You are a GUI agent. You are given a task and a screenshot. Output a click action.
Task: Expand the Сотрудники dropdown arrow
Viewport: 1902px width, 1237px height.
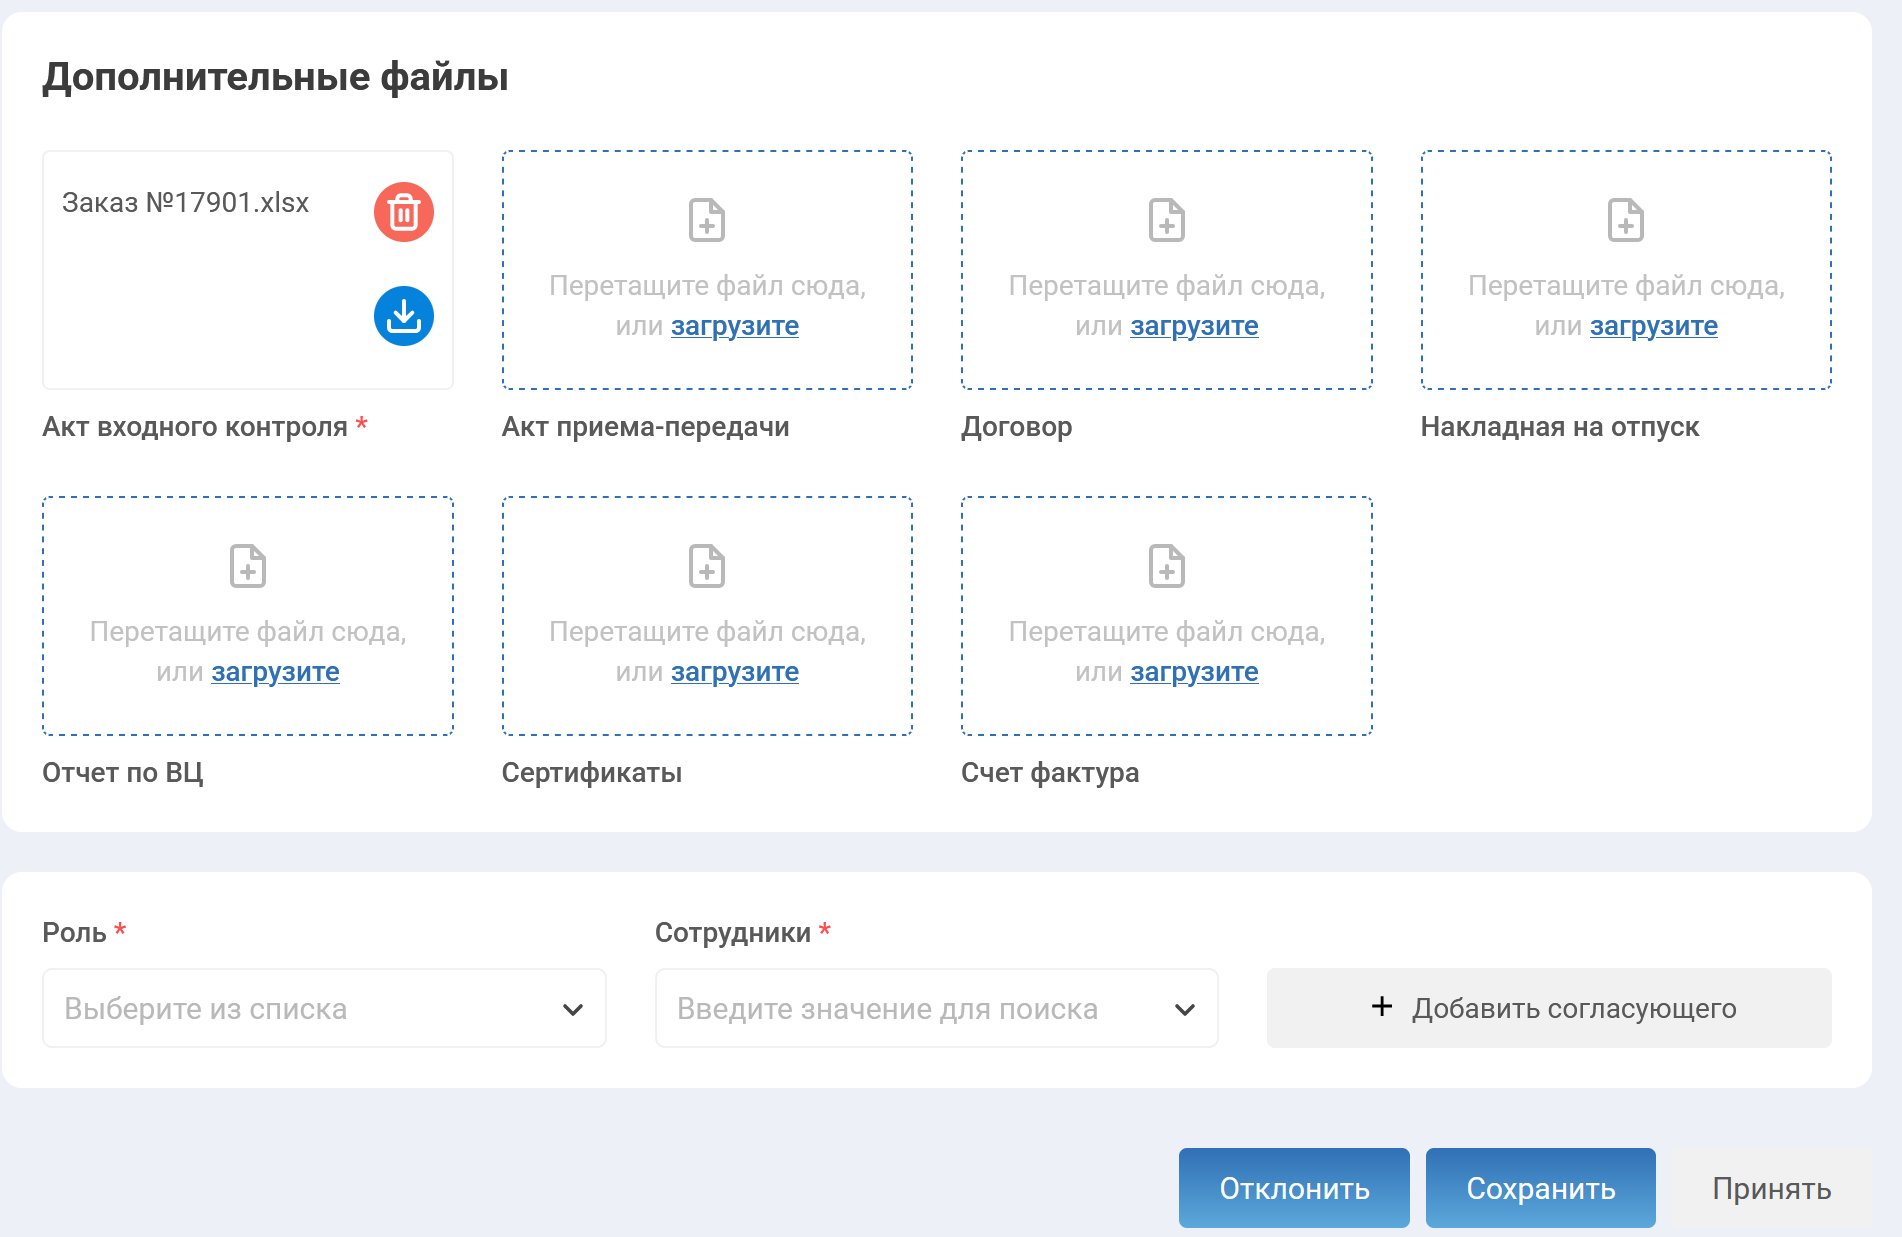(x=1184, y=1009)
